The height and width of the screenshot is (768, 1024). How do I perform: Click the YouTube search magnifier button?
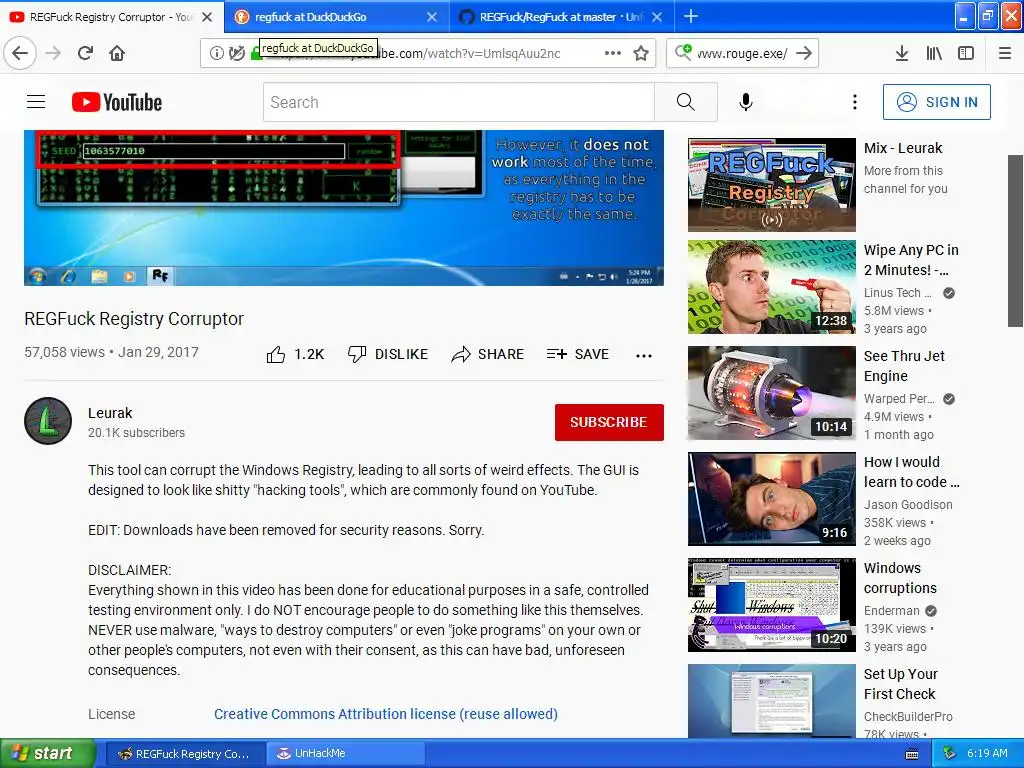pos(686,102)
